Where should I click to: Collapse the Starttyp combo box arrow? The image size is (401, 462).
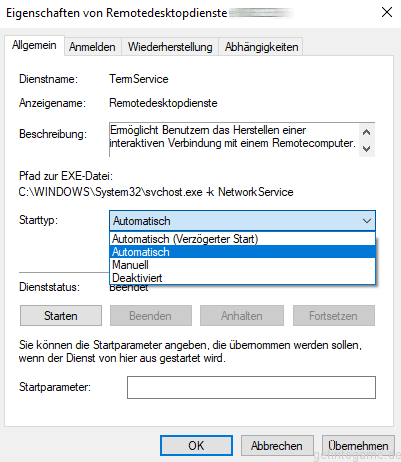[367, 221]
